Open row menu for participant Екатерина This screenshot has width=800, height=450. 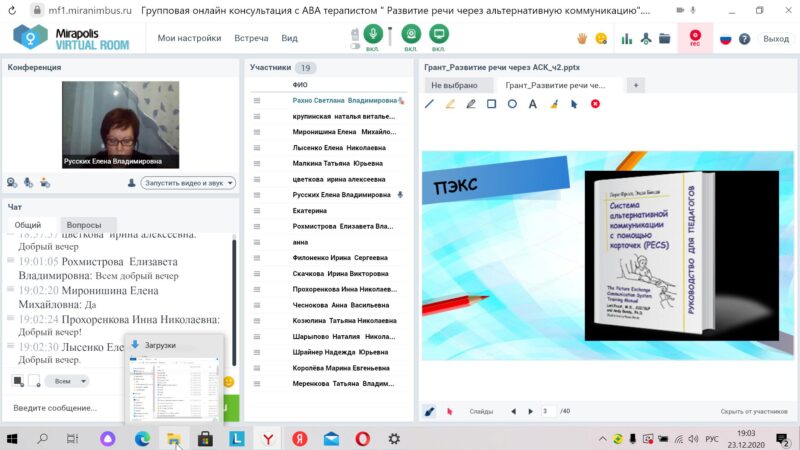(x=257, y=211)
